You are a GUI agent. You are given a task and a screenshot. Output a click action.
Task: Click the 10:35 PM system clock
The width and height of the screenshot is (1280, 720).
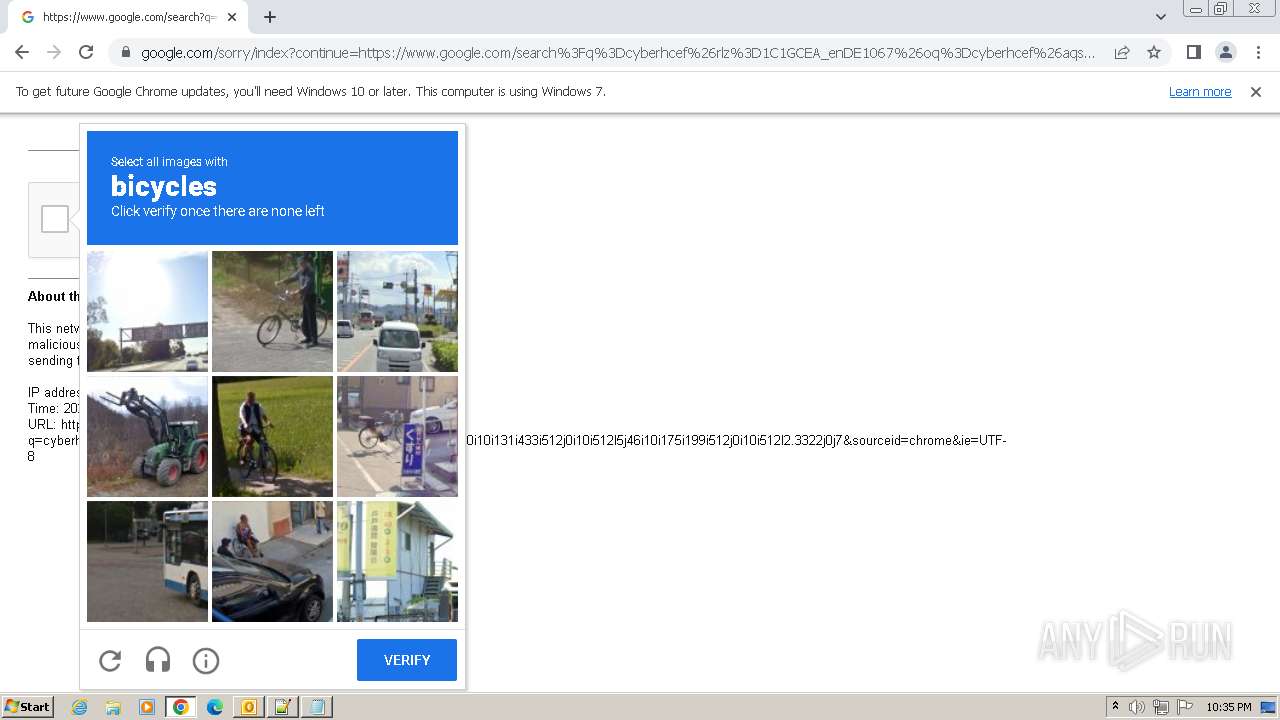coord(1228,707)
